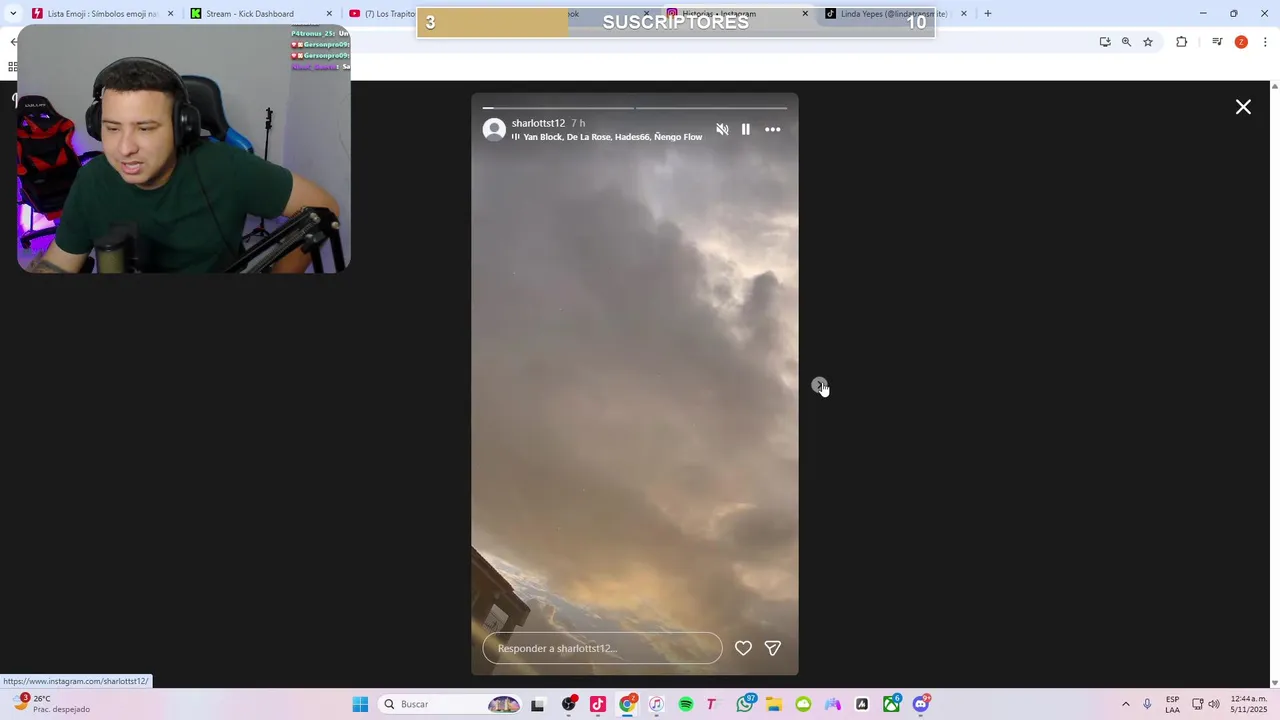Image resolution: width=1280 pixels, height=720 pixels.
Task: Open the story's three-dot options menu
Action: 773,129
